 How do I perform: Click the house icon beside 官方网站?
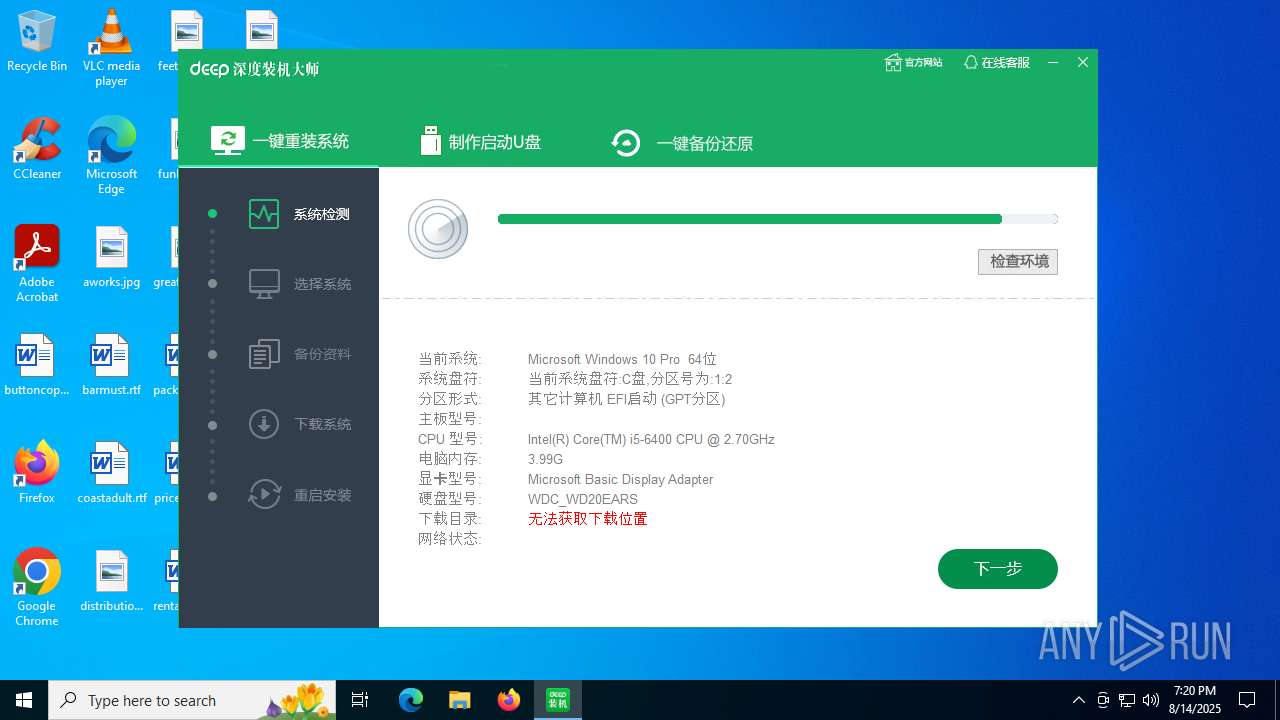point(893,62)
